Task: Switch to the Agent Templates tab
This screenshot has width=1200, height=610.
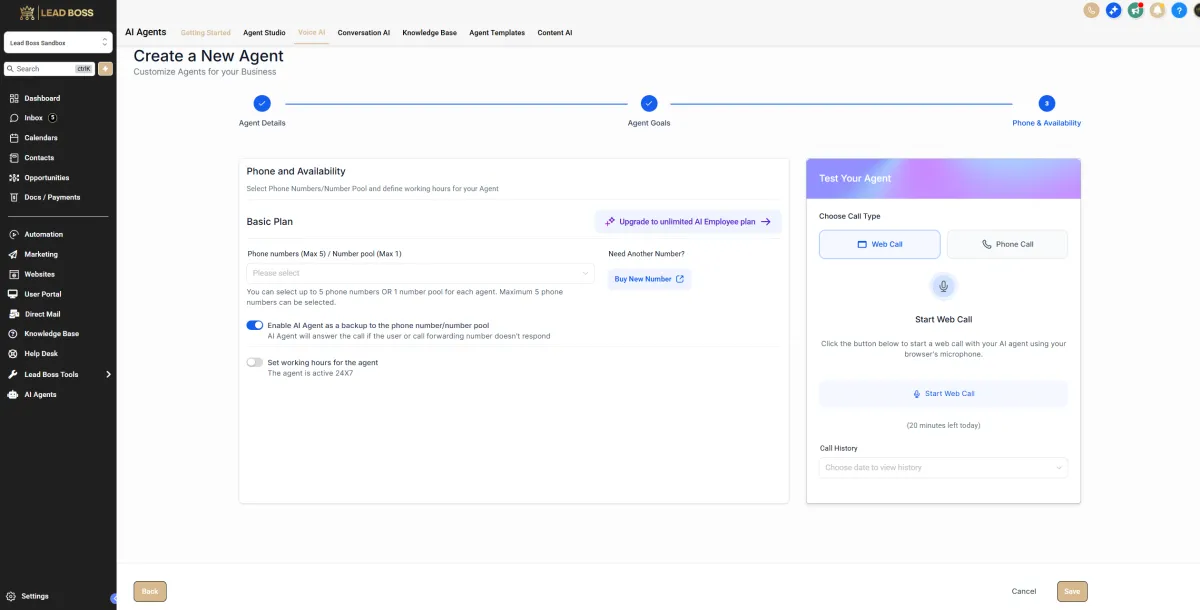Action: point(497,33)
